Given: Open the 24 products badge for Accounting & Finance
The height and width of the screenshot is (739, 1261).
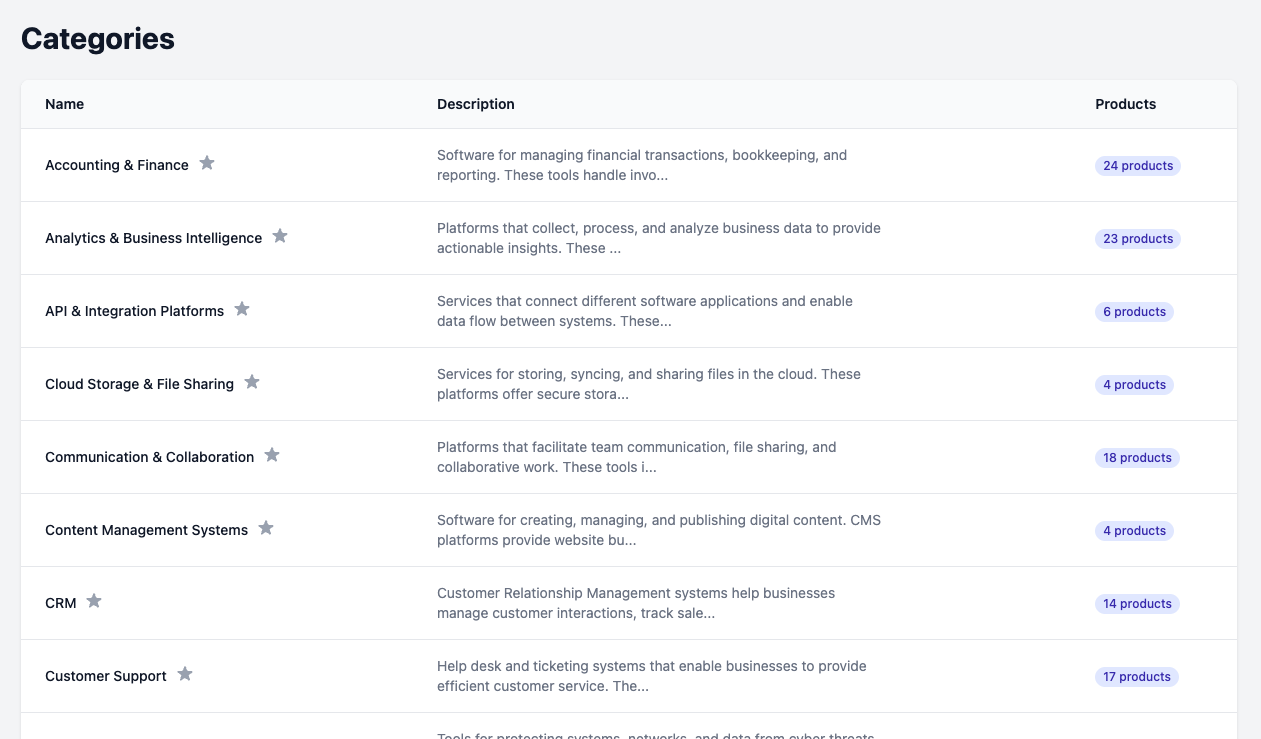Looking at the screenshot, I should click(x=1138, y=165).
